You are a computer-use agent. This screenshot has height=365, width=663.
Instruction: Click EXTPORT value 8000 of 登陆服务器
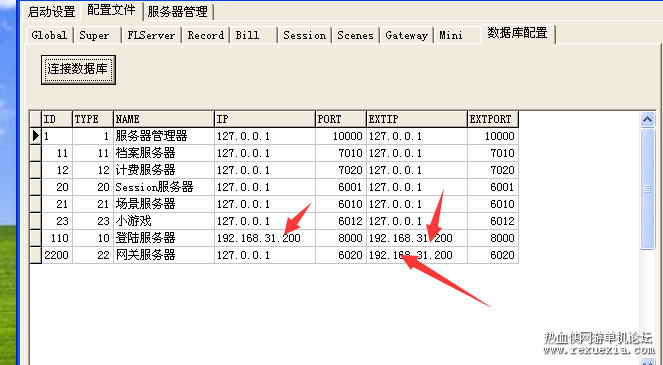coord(493,238)
